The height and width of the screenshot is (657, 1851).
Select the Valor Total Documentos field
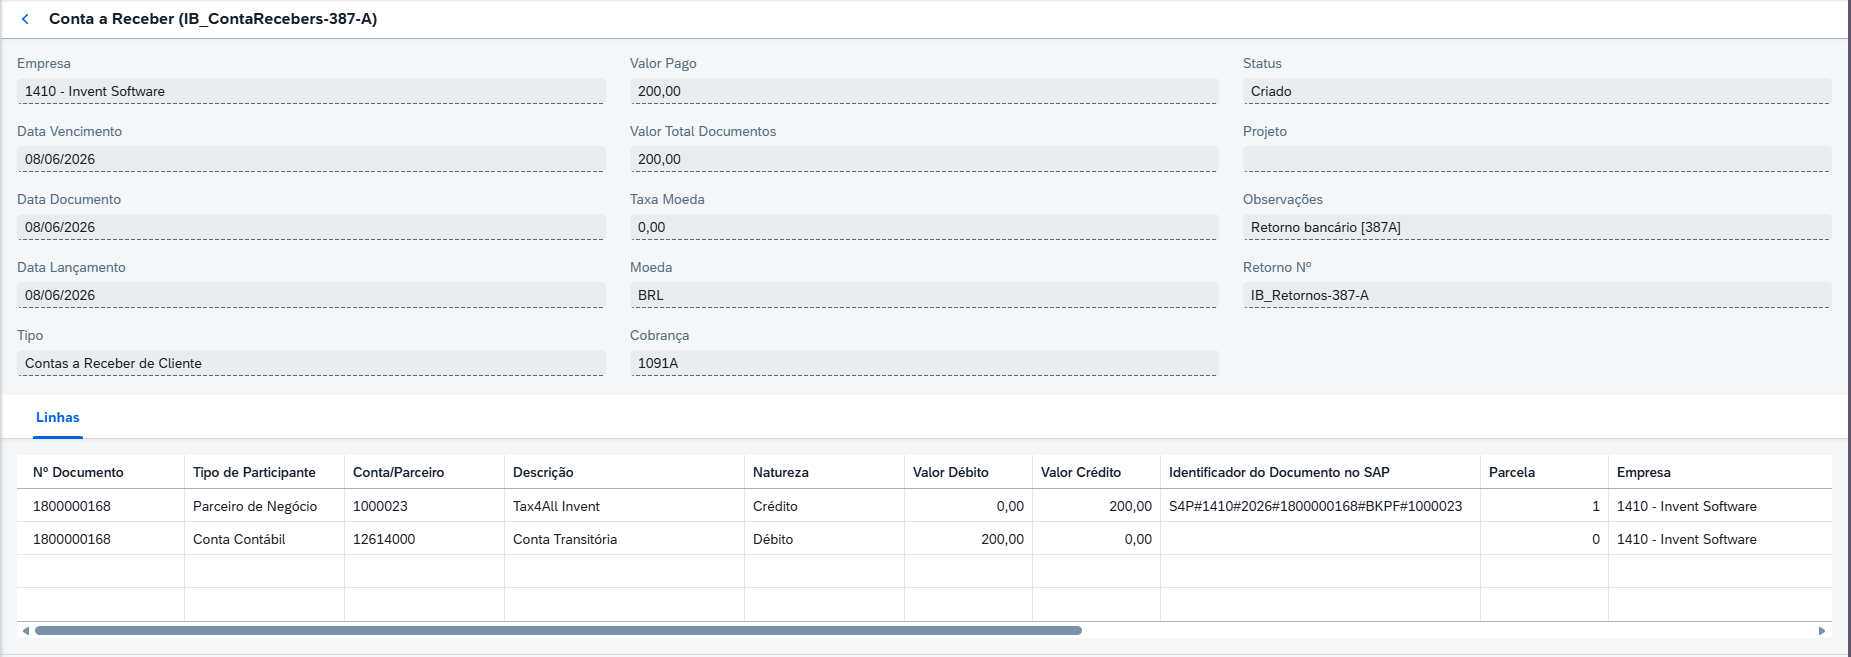[x=924, y=159]
